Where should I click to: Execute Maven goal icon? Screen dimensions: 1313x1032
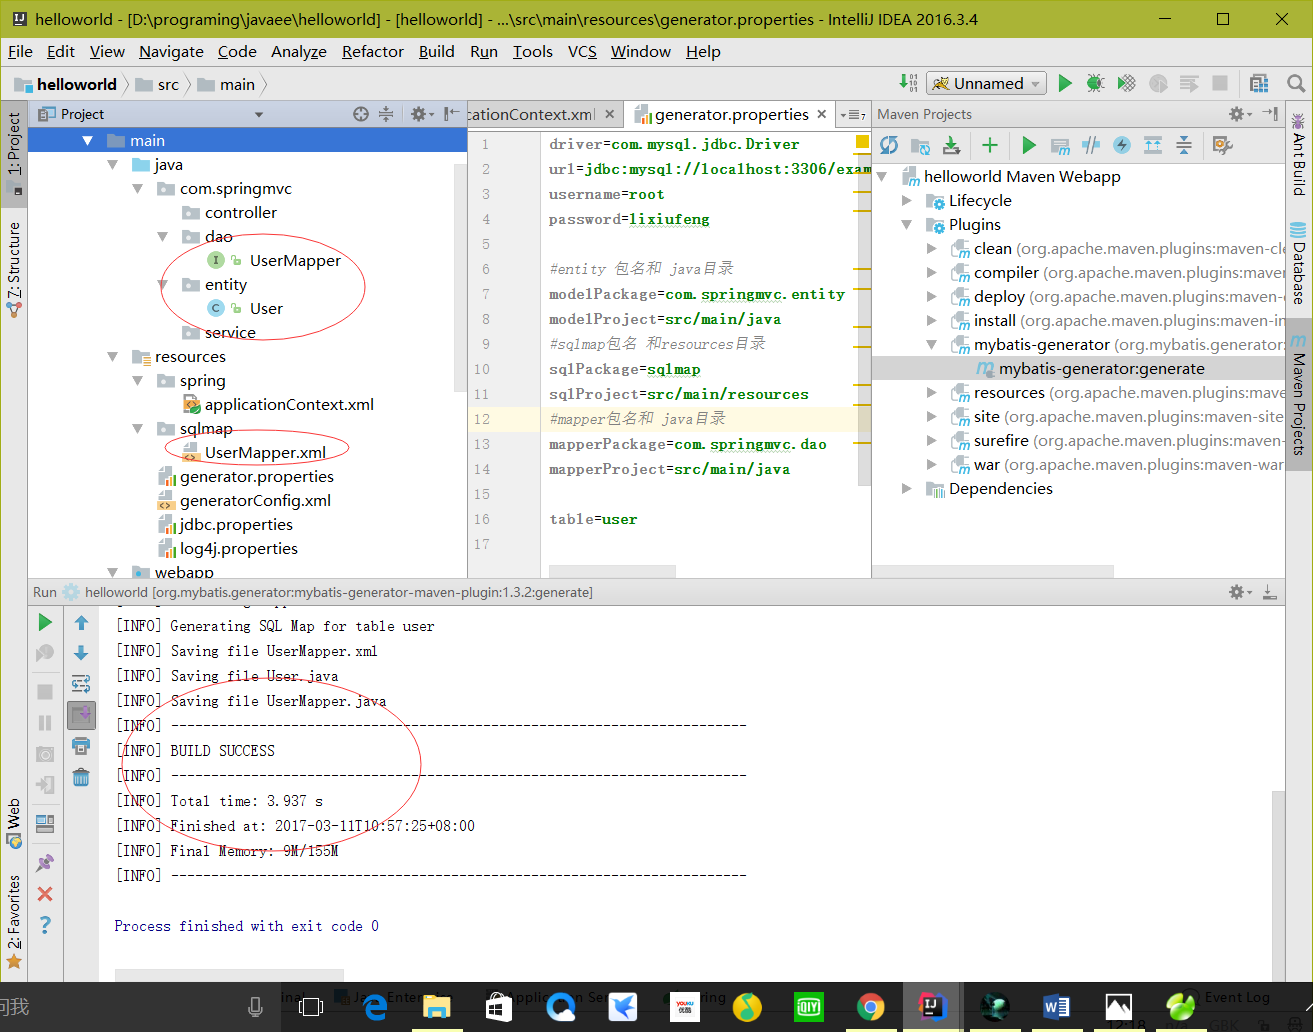tap(1060, 146)
